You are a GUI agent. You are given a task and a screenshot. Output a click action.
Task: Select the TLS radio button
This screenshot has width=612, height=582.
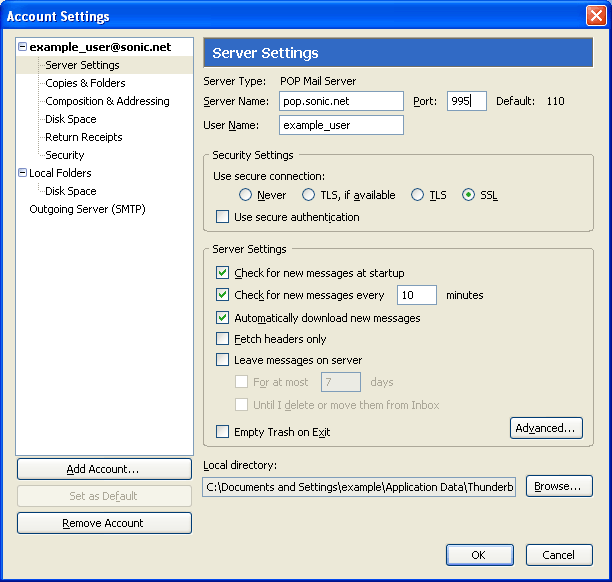click(x=417, y=194)
